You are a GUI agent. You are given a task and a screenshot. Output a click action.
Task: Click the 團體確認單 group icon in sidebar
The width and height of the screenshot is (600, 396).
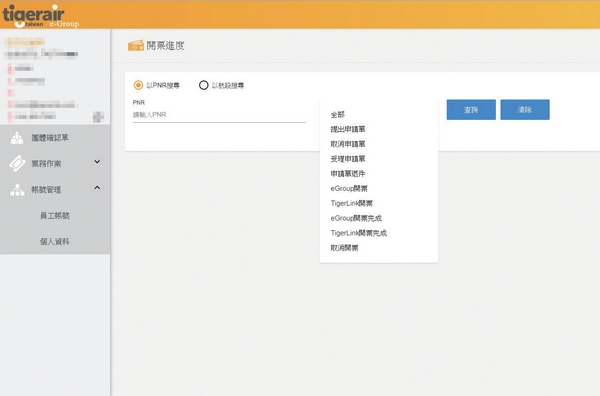[x=17, y=138]
